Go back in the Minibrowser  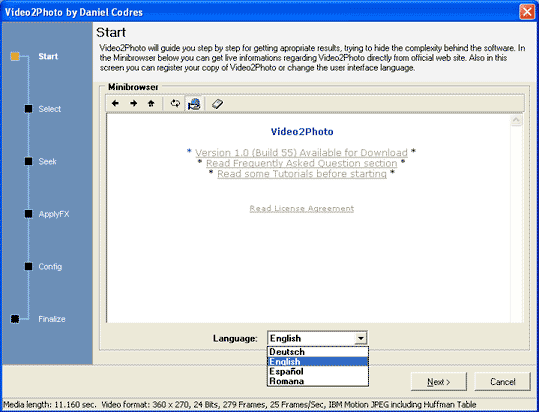coord(116,103)
